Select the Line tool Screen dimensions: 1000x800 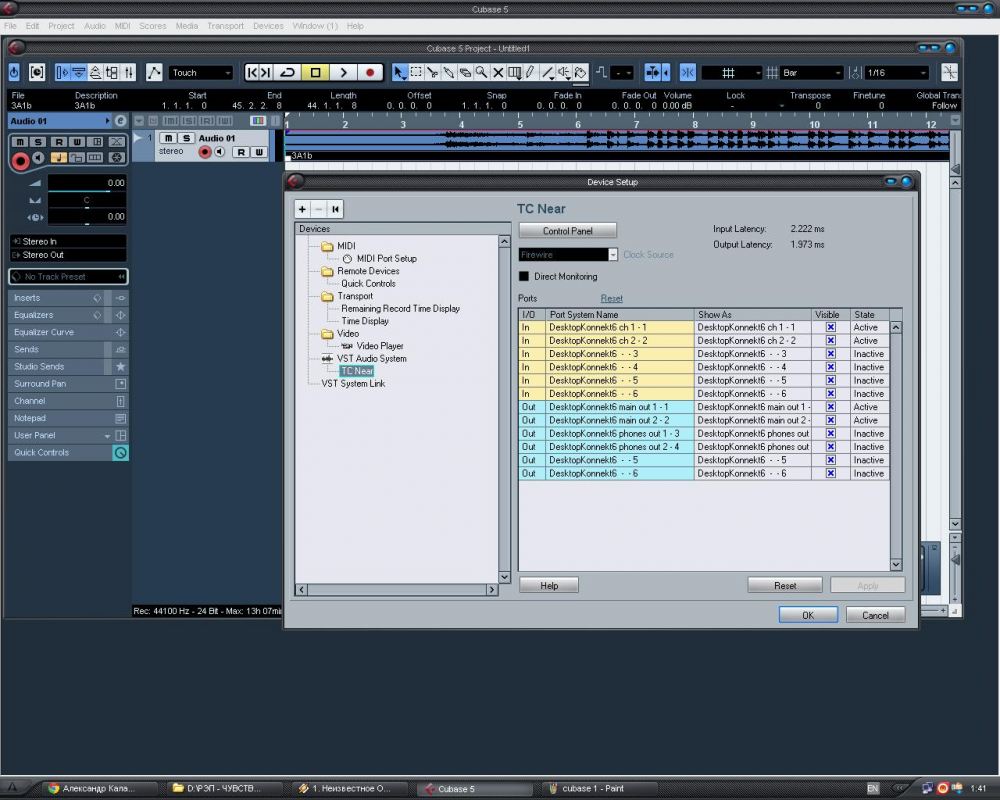[548, 73]
